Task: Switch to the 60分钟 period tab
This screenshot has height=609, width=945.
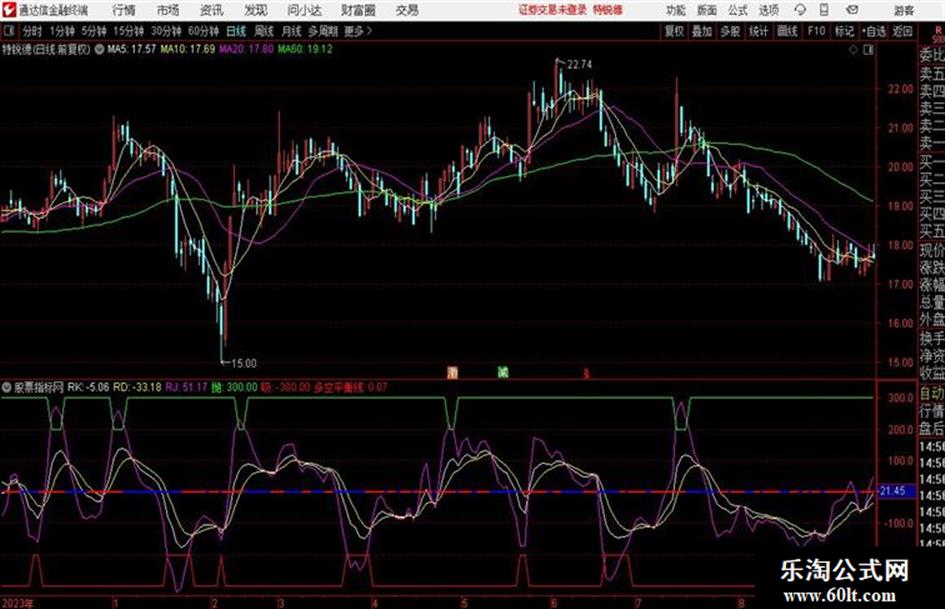Action: point(203,31)
